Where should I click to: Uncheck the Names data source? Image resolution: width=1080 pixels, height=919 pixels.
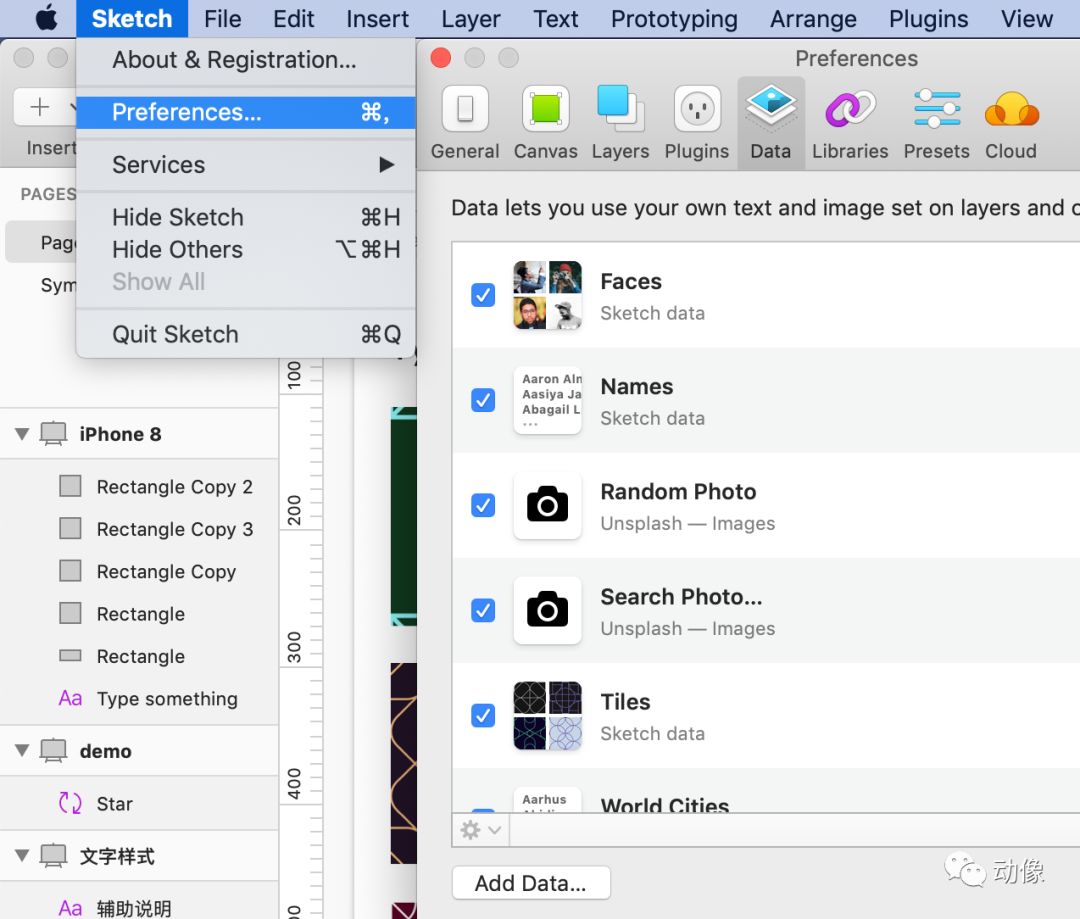point(483,400)
